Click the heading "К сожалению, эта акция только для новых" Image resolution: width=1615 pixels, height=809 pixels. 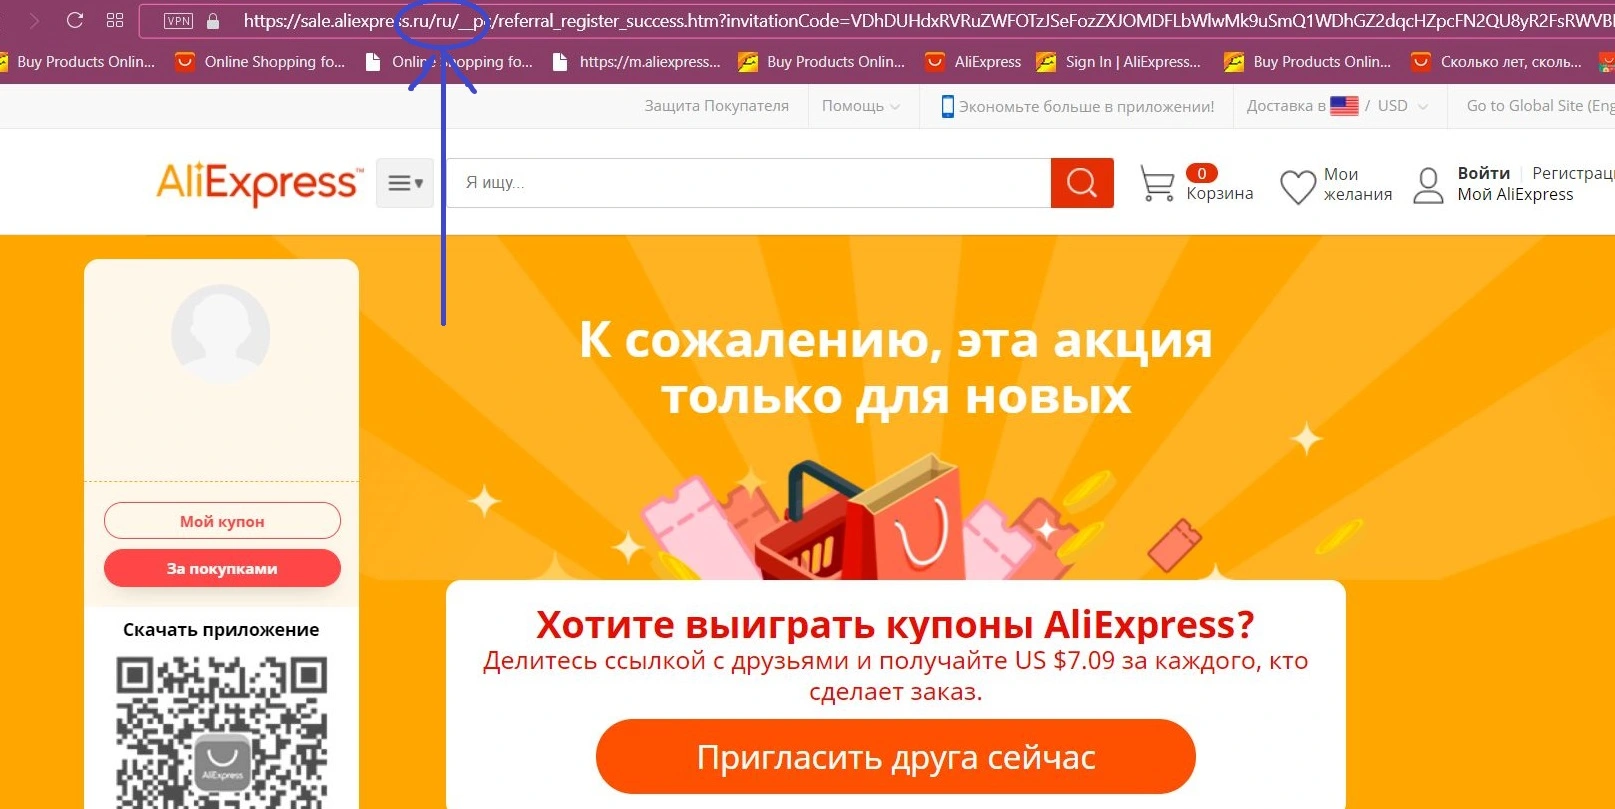click(x=896, y=368)
